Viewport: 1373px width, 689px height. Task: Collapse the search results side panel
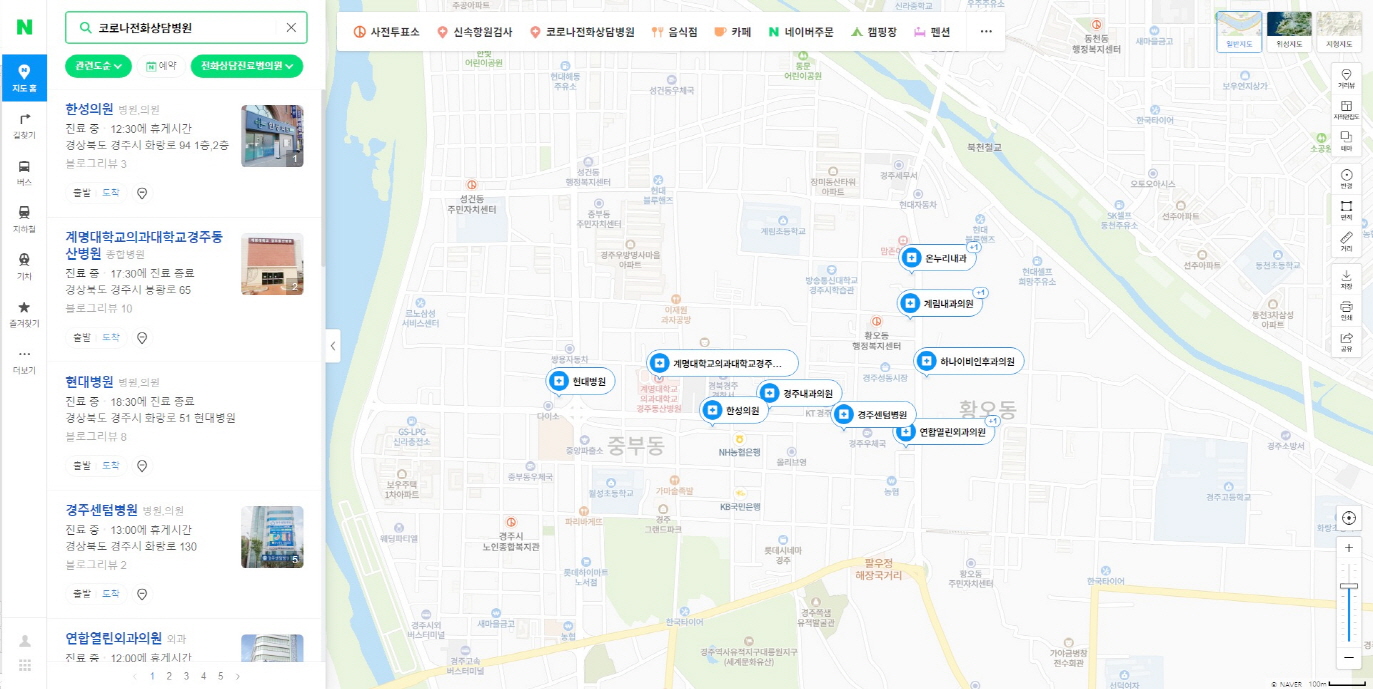click(x=333, y=346)
